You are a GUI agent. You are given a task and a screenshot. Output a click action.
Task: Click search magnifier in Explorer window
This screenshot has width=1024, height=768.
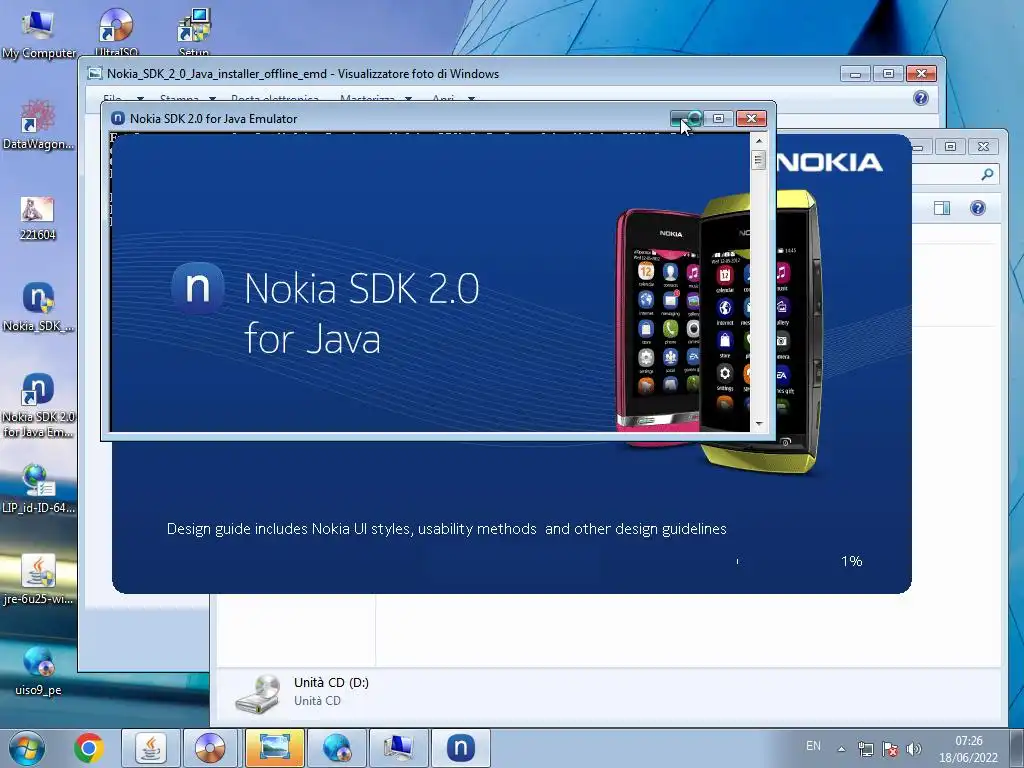click(987, 174)
